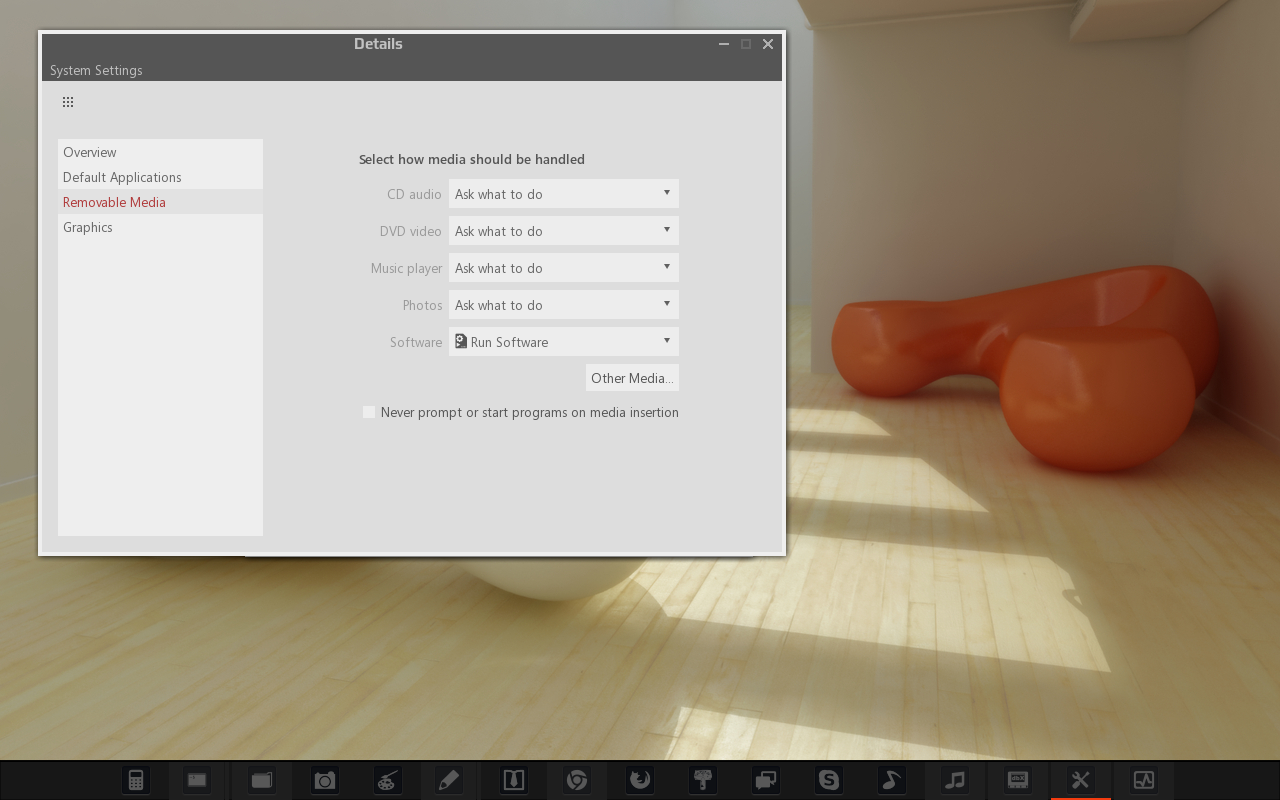This screenshot has width=1280, height=800.
Task: Click the 'Software' label
Action: pyautogui.click(x=416, y=342)
